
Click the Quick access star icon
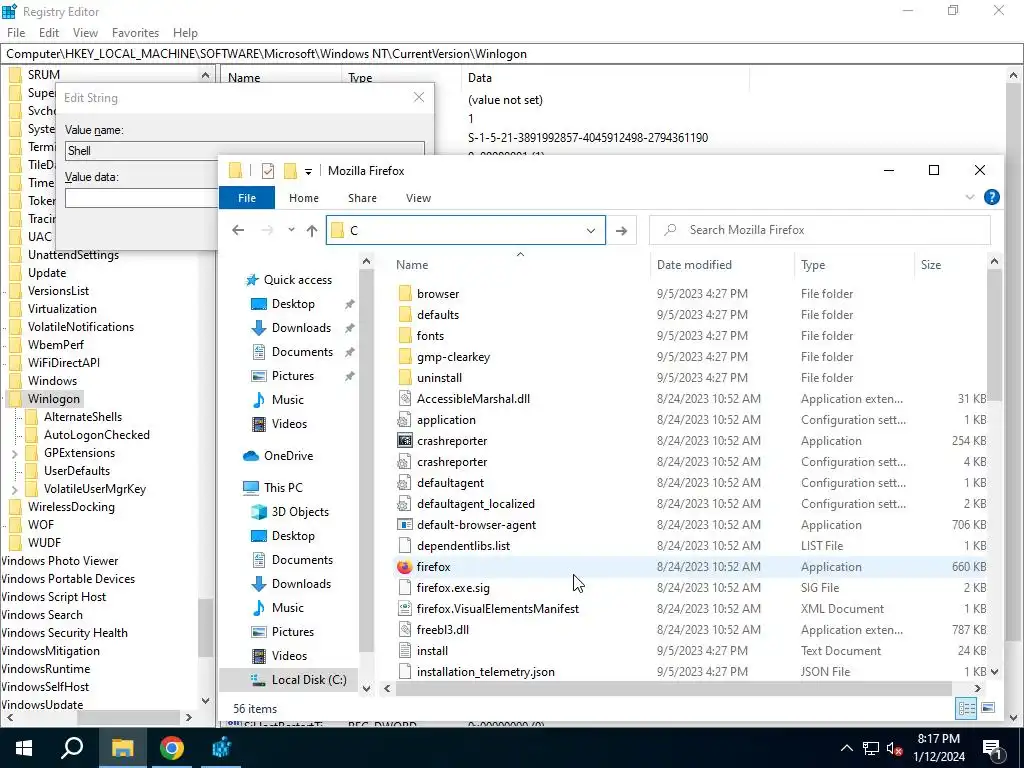pos(252,280)
